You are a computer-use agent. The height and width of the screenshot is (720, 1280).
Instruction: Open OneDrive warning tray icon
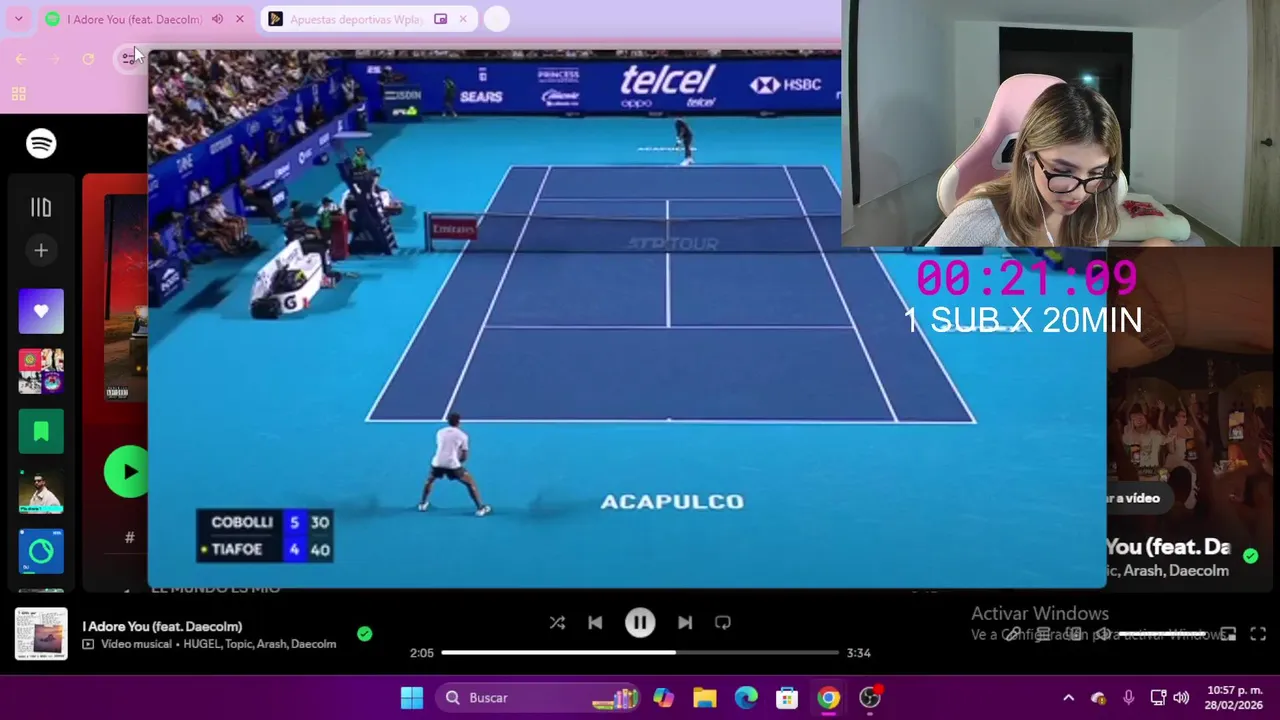click(x=1098, y=698)
